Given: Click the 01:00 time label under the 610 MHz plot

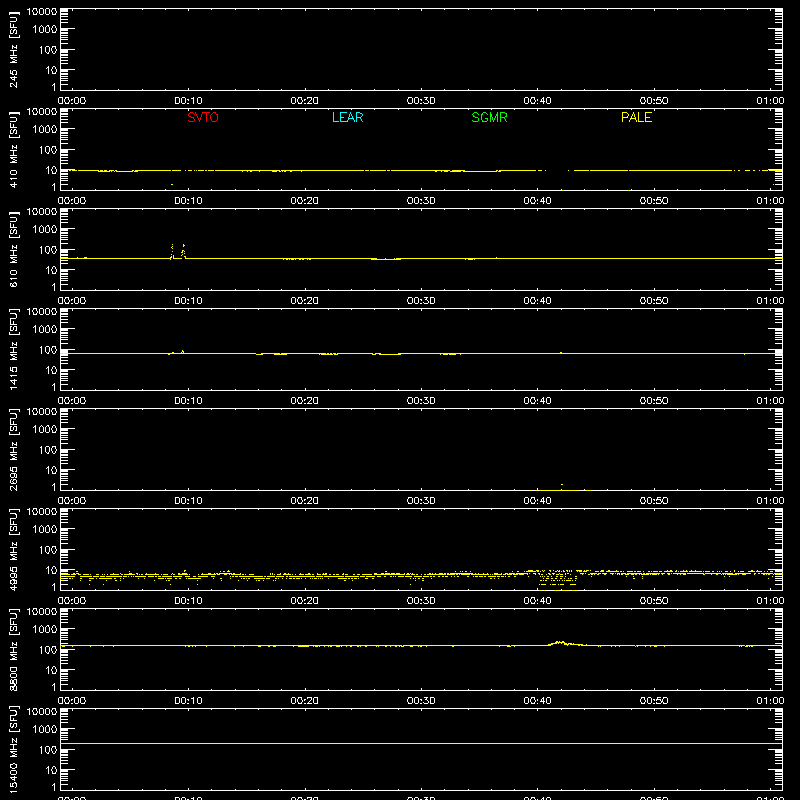Looking at the screenshot, I should click(770, 301).
